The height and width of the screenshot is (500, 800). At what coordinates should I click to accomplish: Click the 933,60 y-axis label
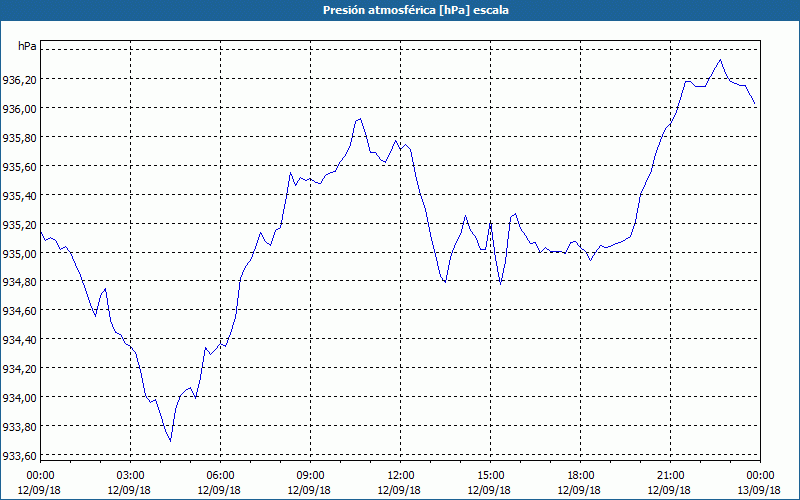(19, 456)
